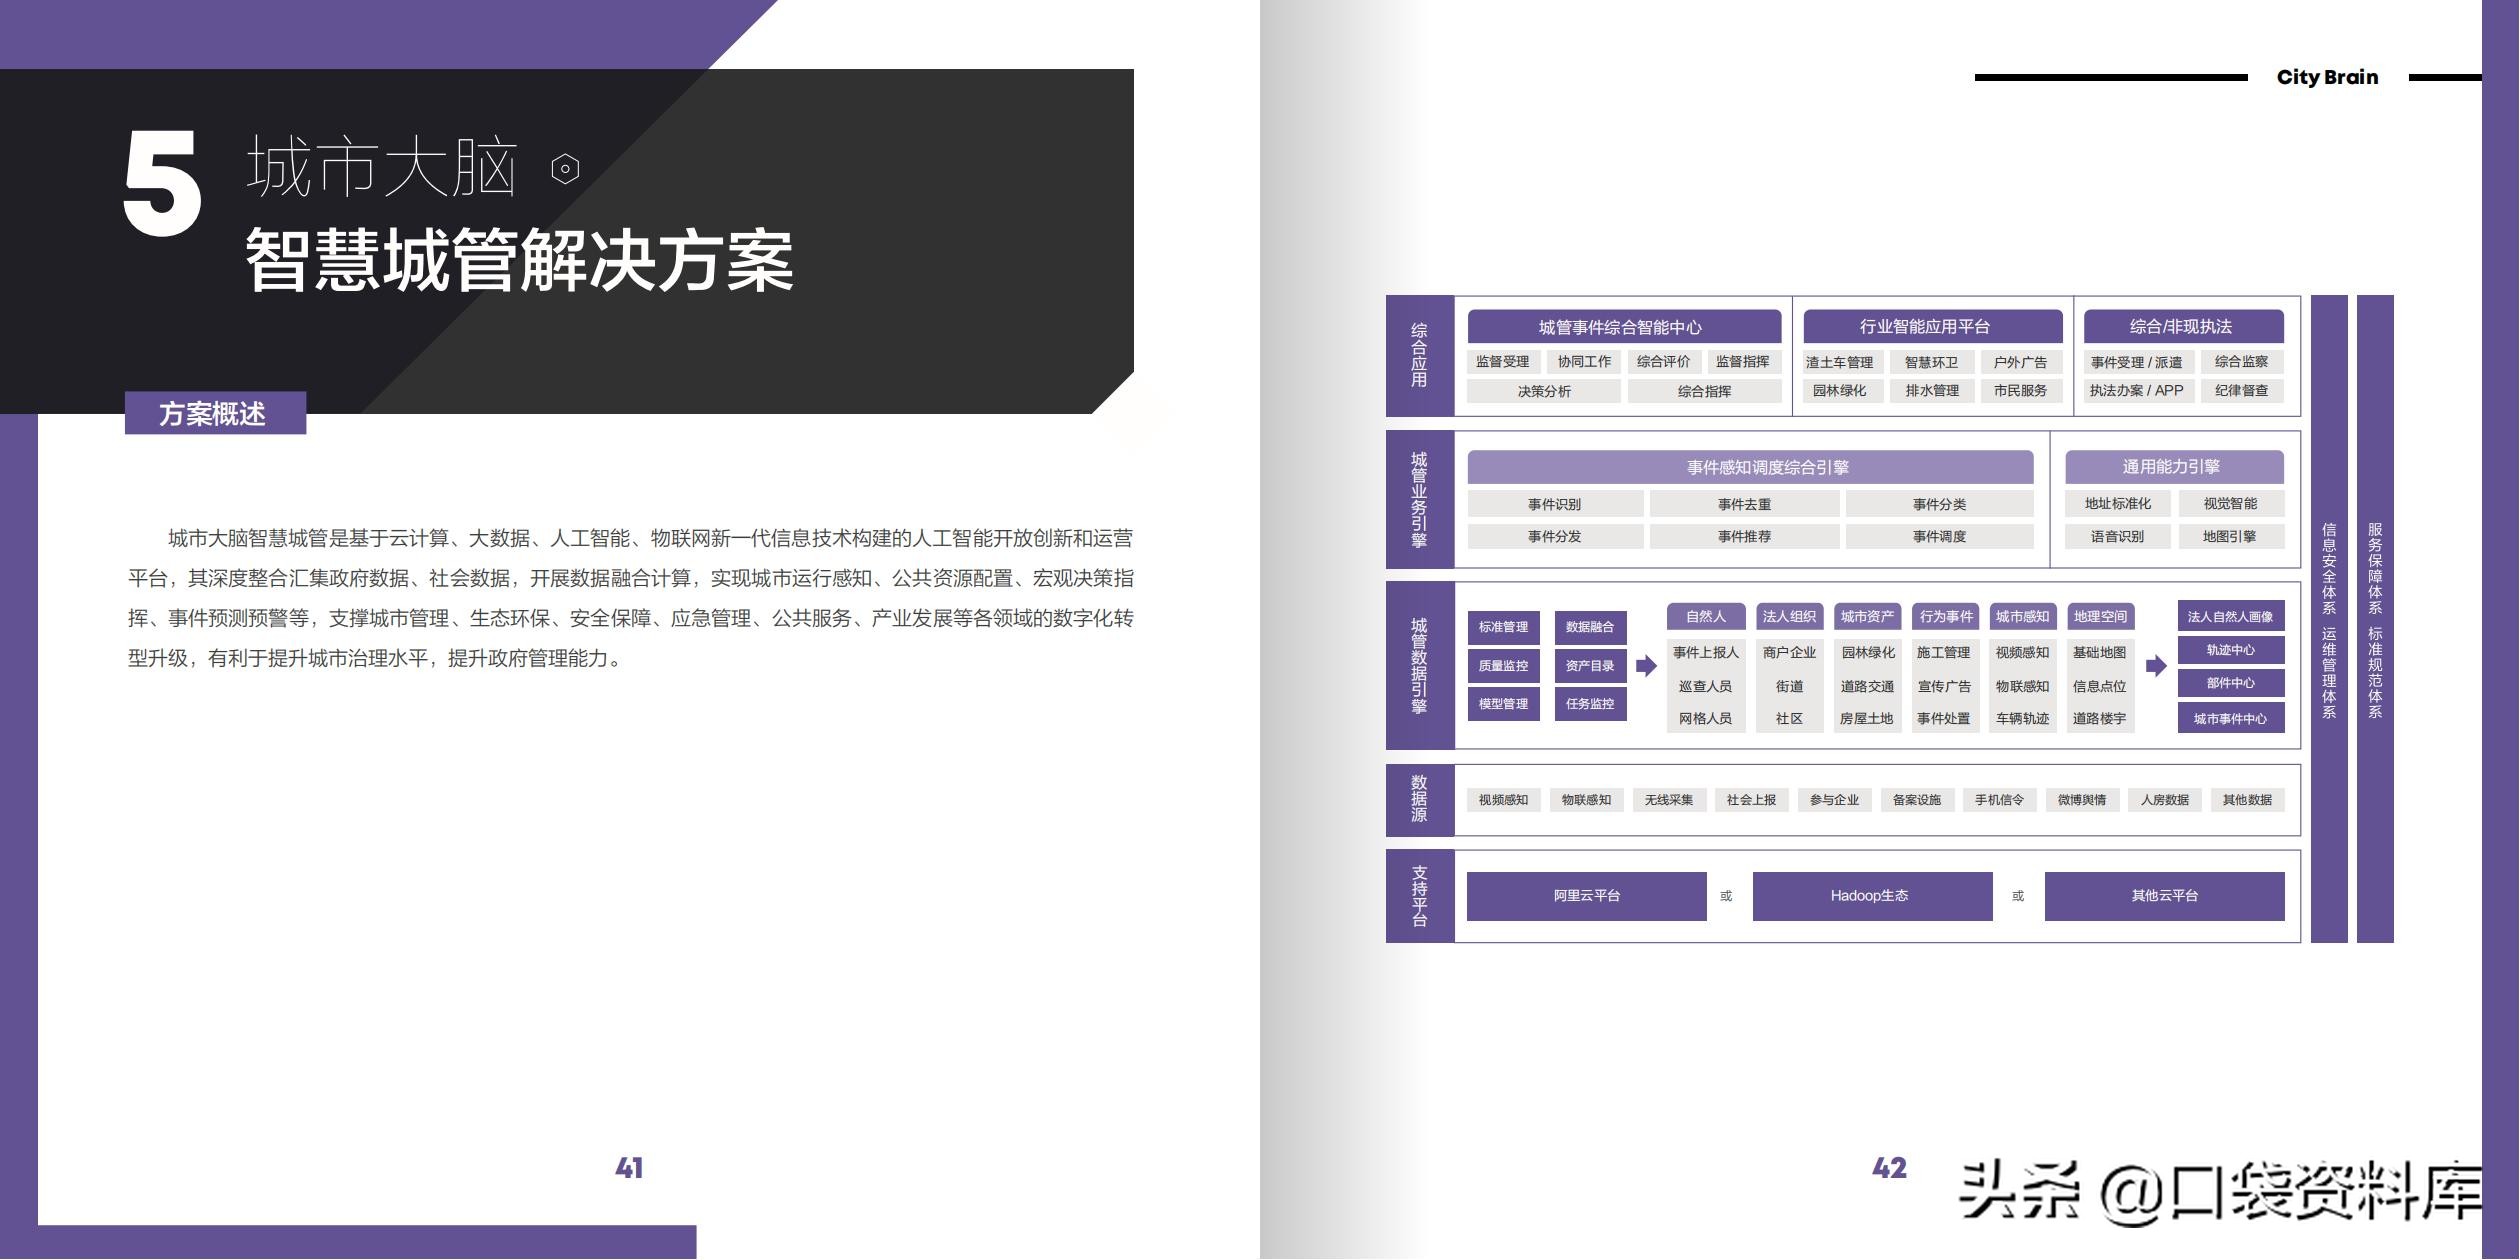This screenshot has height=1260, width=2520.
Task: Select the 部件中心 button
Action: click(2231, 684)
